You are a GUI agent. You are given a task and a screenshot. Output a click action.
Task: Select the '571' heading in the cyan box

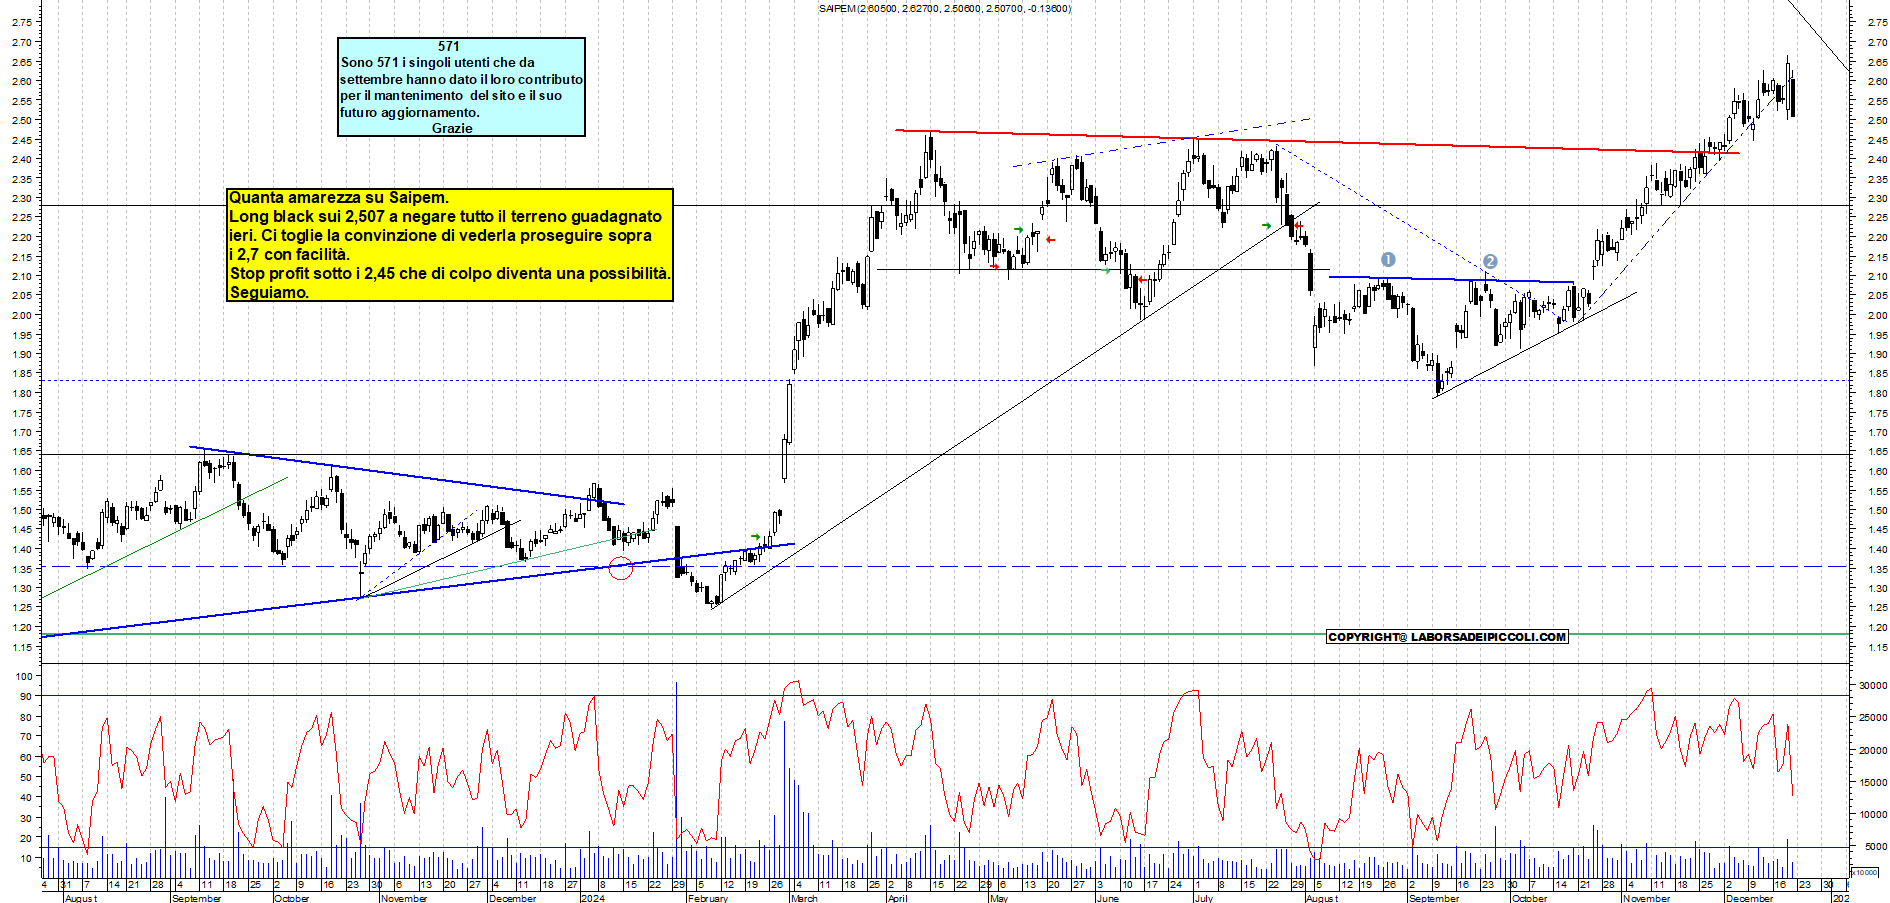point(449,46)
